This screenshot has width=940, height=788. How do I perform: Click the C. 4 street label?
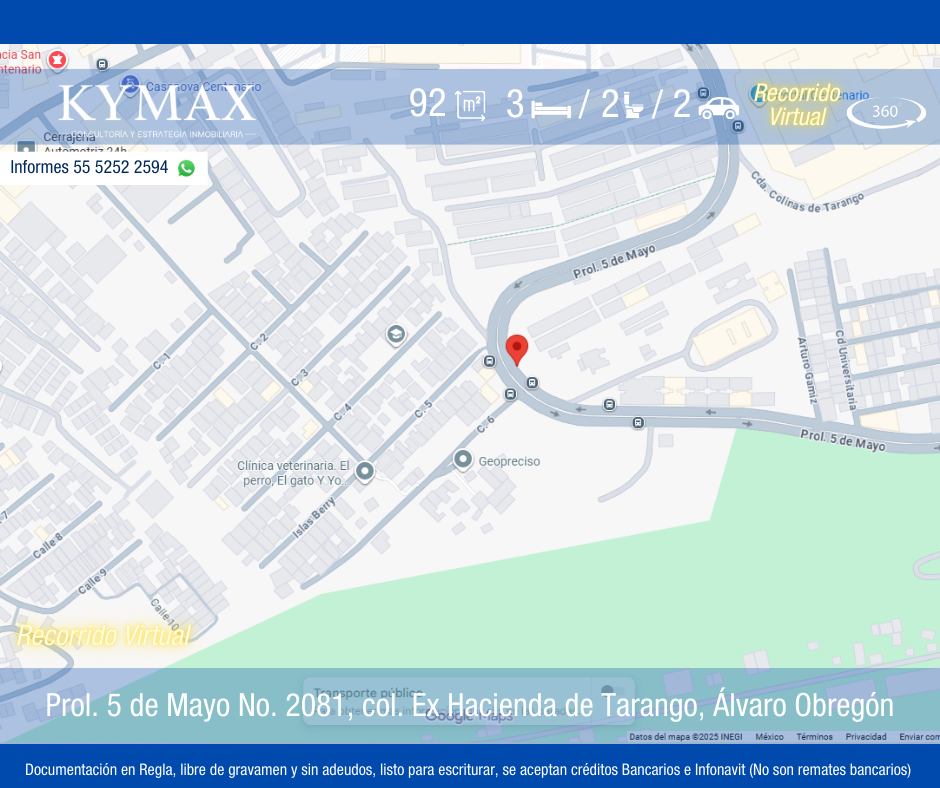coord(342,412)
